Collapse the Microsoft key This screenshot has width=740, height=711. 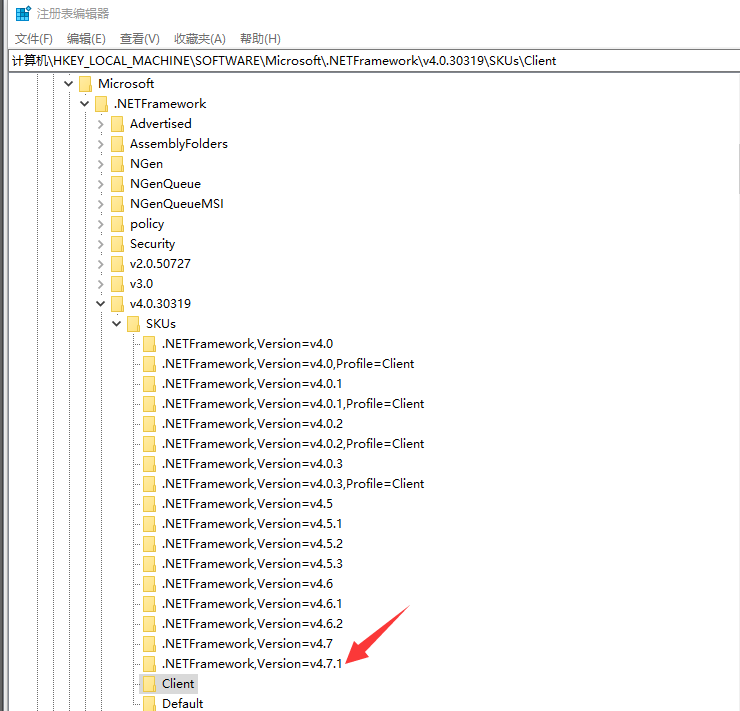pyautogui.click(x=69, y=84)
